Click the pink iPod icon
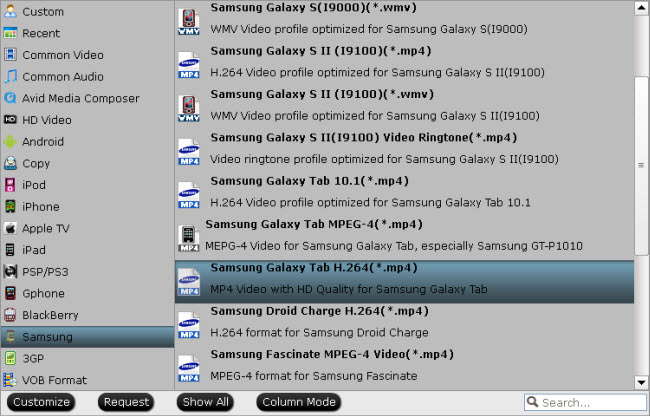Image resolution: width=650 pixels, height=416 pixels. [10, 185]
